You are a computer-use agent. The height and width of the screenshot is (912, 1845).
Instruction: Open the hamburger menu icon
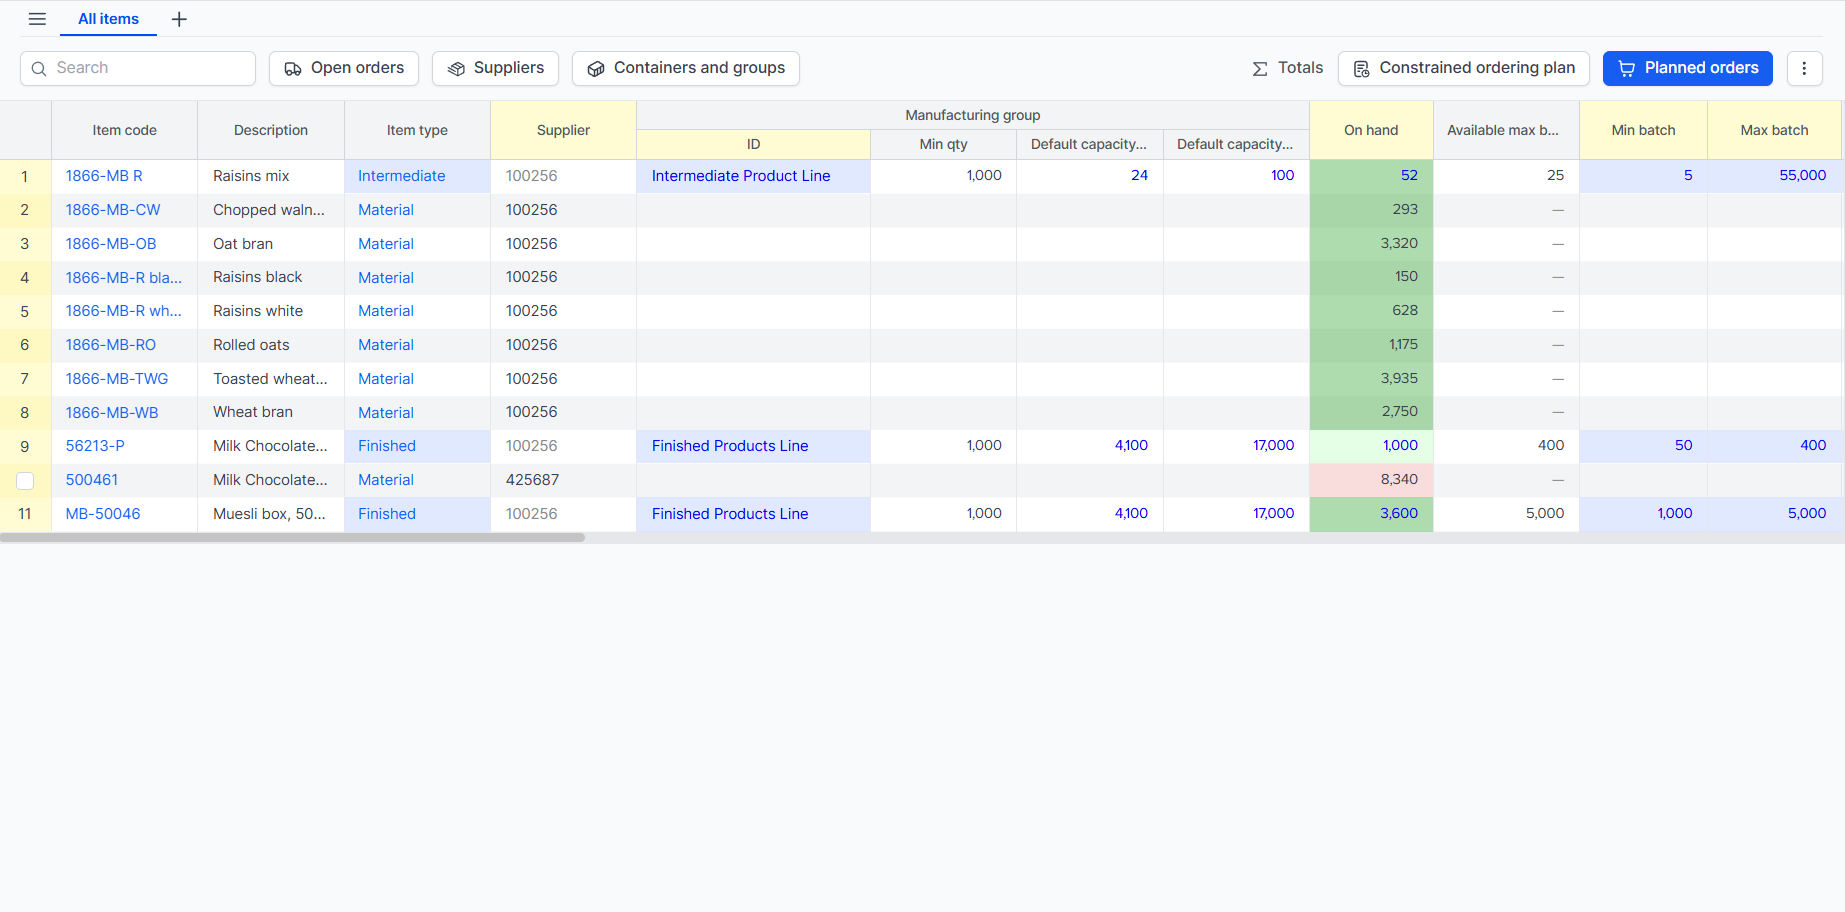[37, 19]
